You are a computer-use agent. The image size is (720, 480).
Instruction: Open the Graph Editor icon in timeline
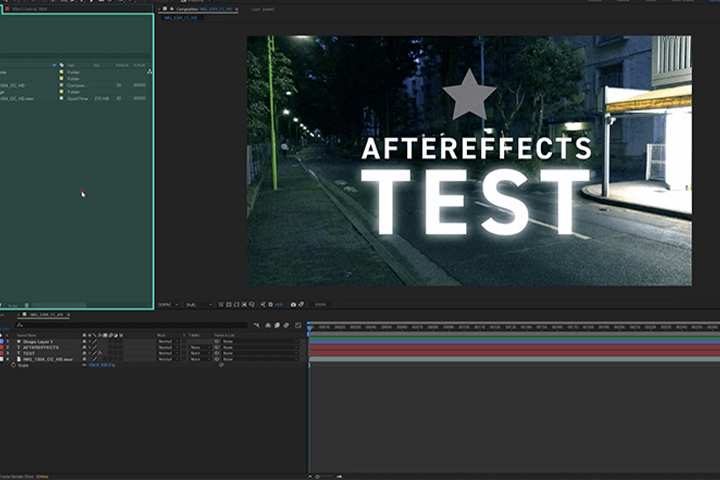click(x=298, y=325)
